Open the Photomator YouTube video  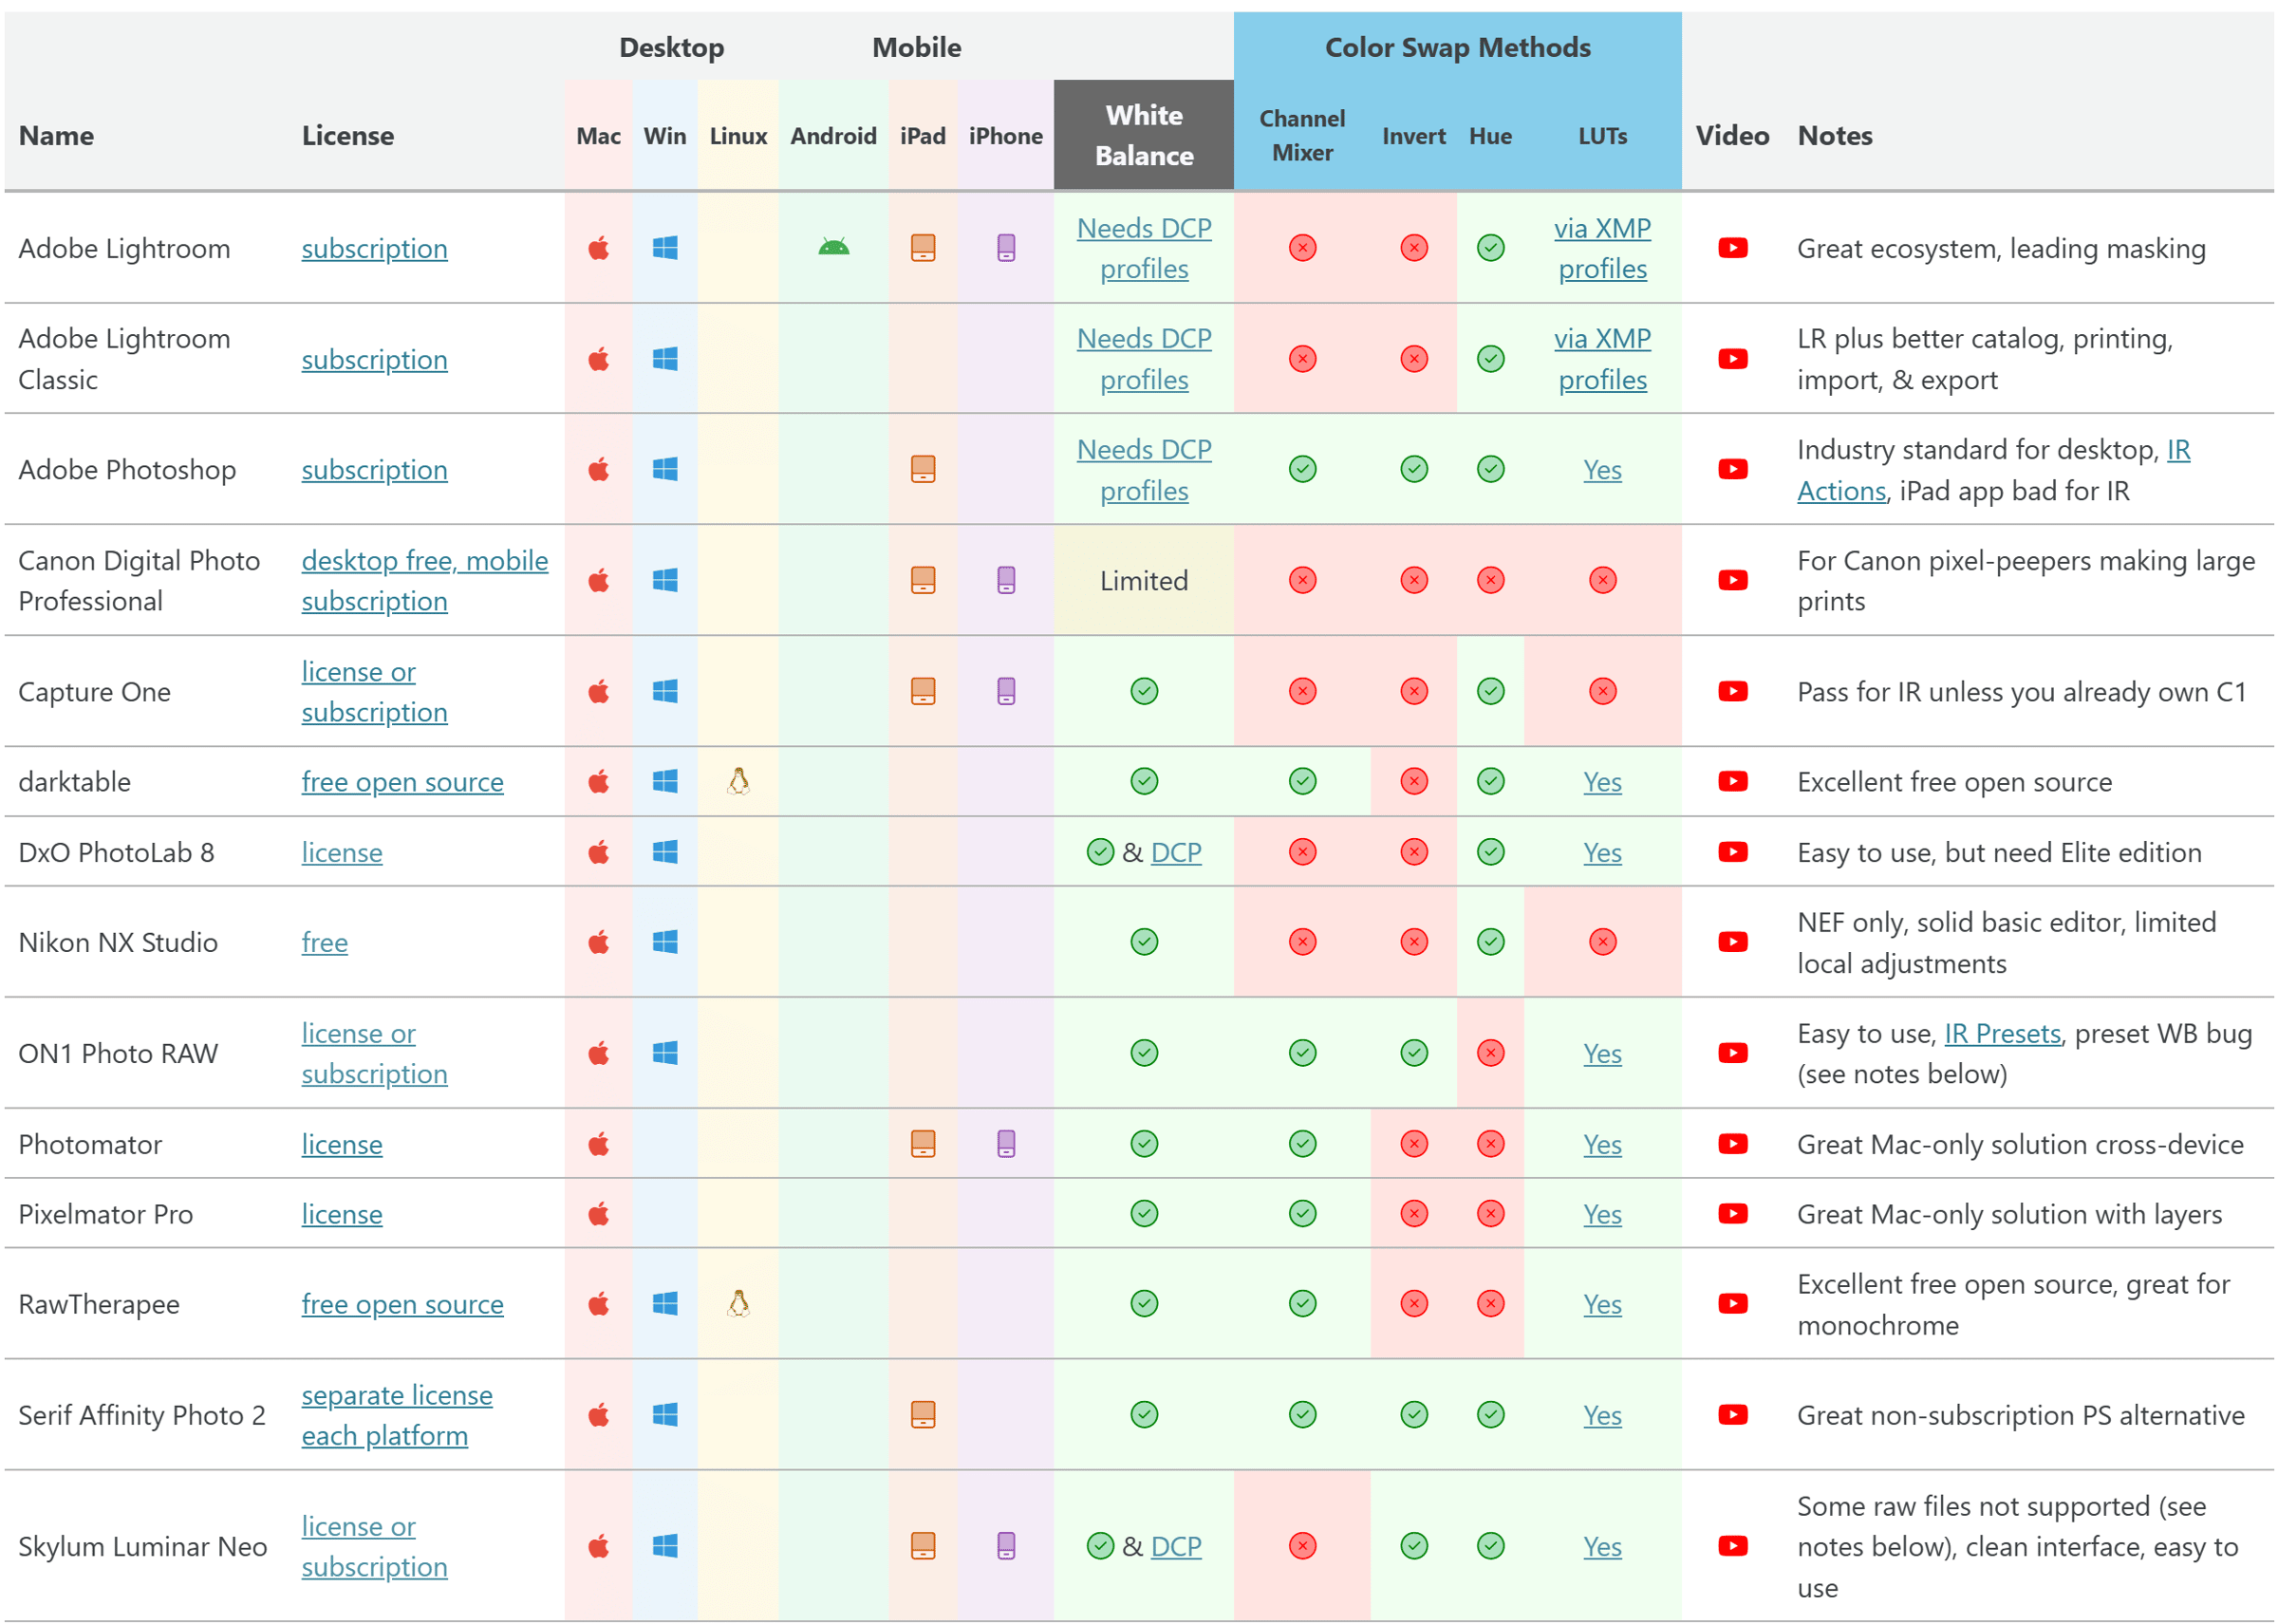[1732, 1144]
